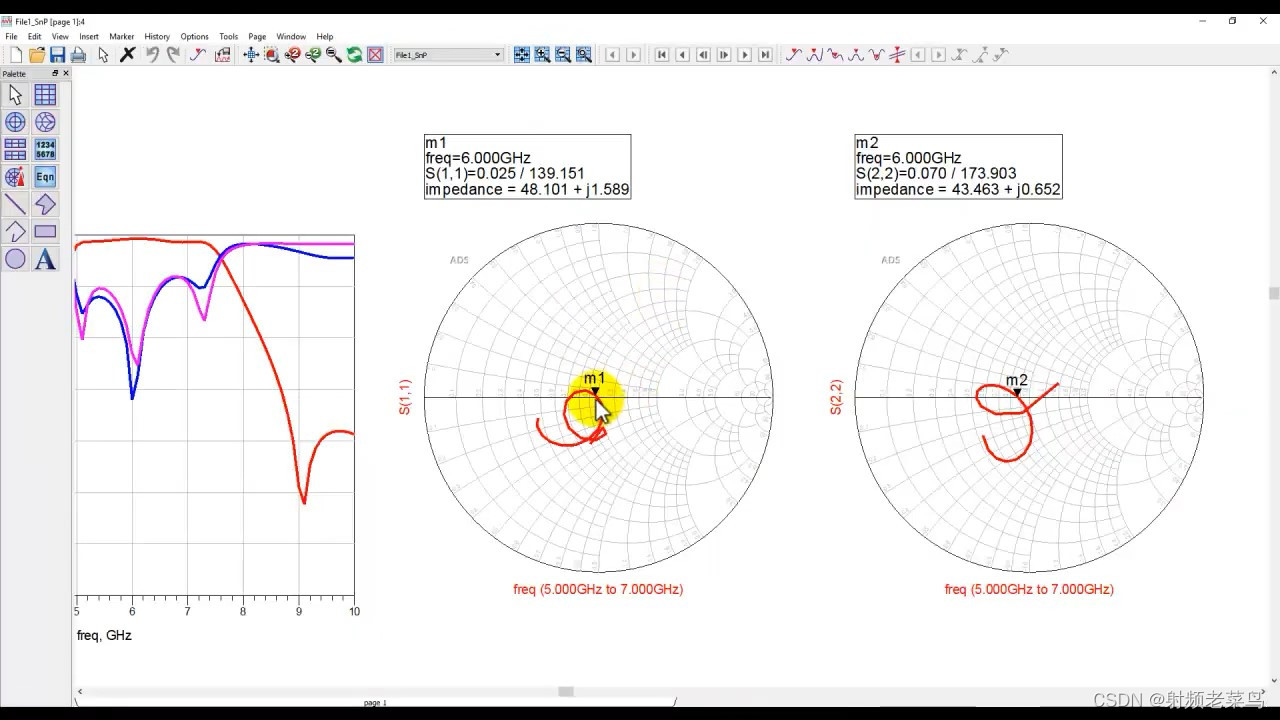Screen dimensions: 1280x720
Task: Undock the Palette panel
Action: pos(55,73)
